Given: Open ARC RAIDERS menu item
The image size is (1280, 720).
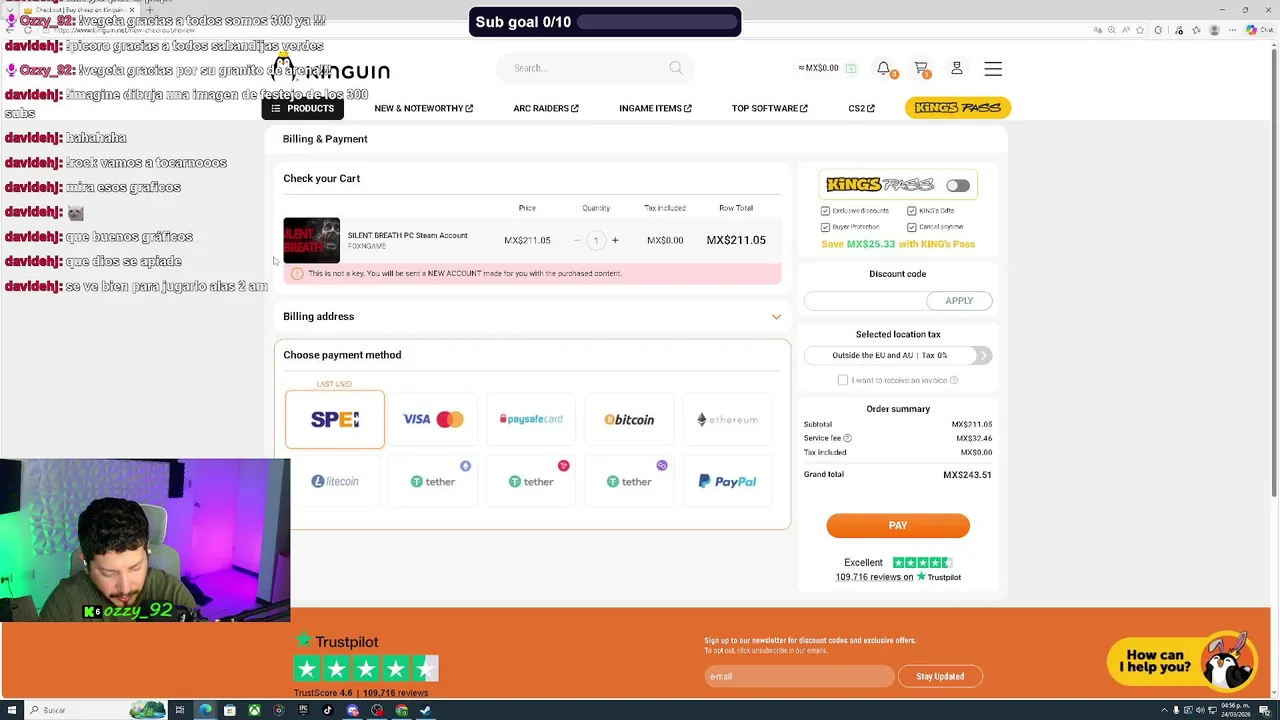Looking at the screenshot, I should pos(546,108).
